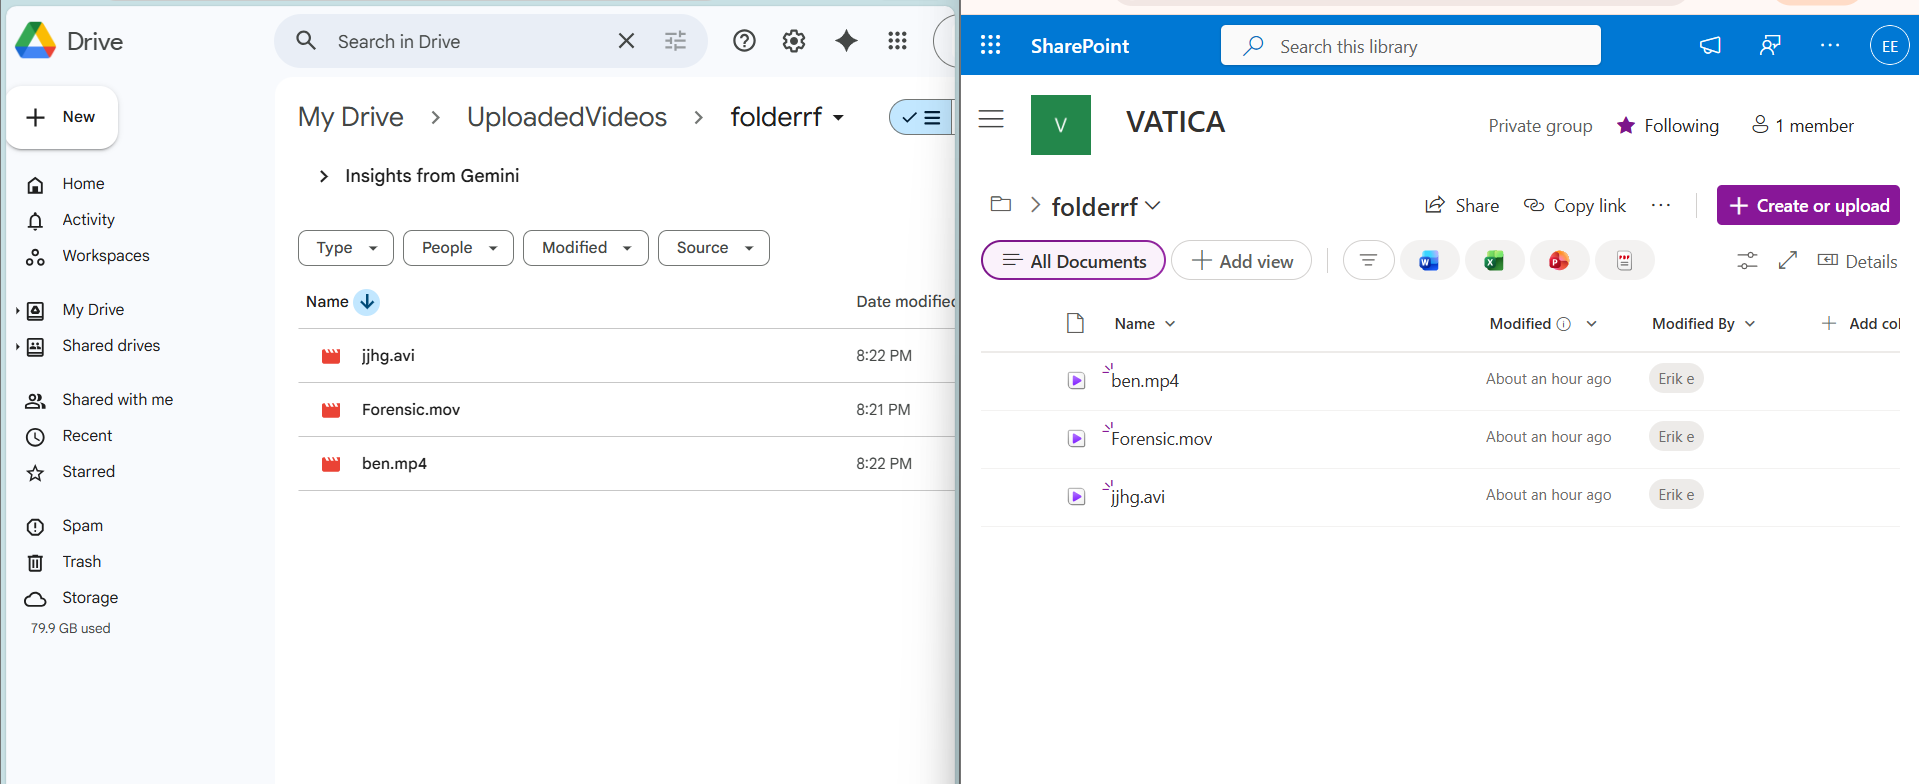
Task: Open SharePoint Name column dropdown
Action: (x=1170, y=324)
